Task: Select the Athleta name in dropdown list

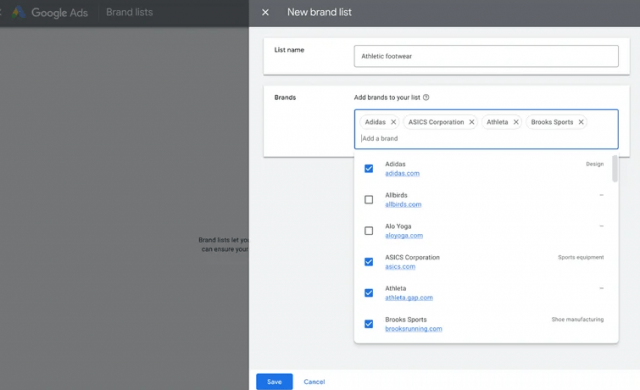Action: (396, 288)
